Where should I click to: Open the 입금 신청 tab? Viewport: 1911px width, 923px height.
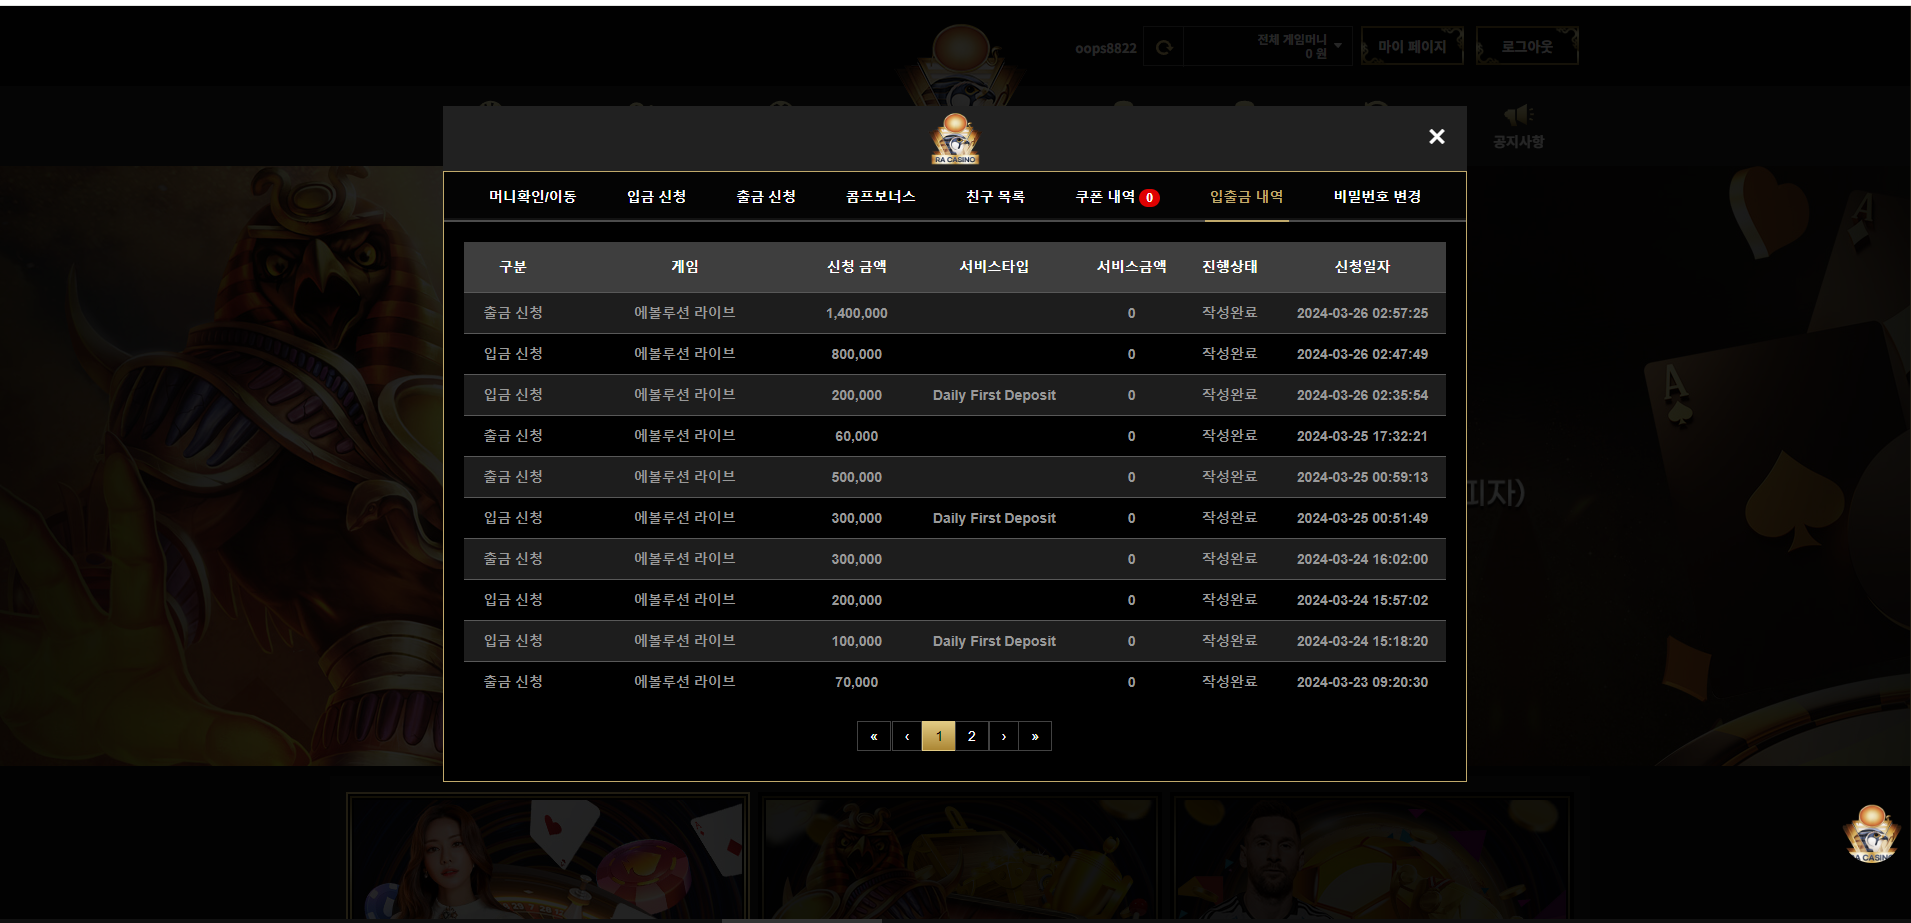coord(657,197)
